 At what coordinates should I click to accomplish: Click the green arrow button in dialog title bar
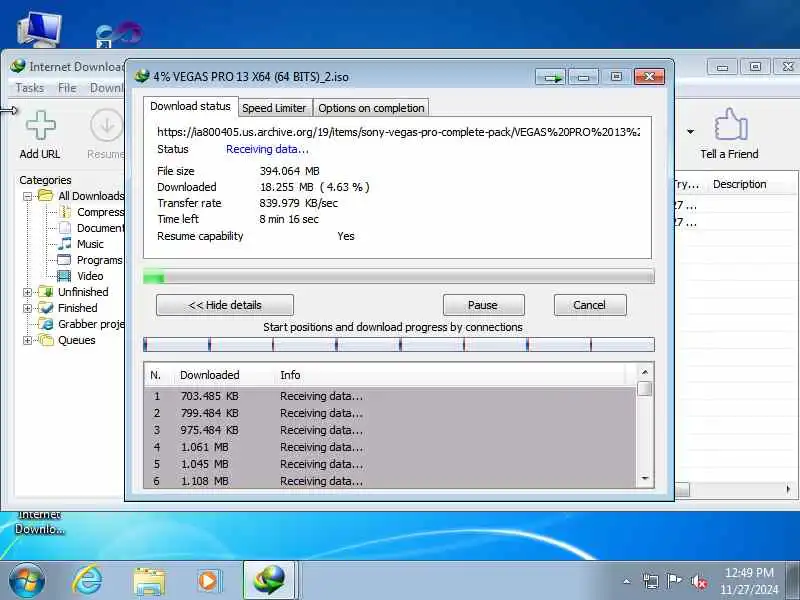pyautogui.click(x=551, y=77)
